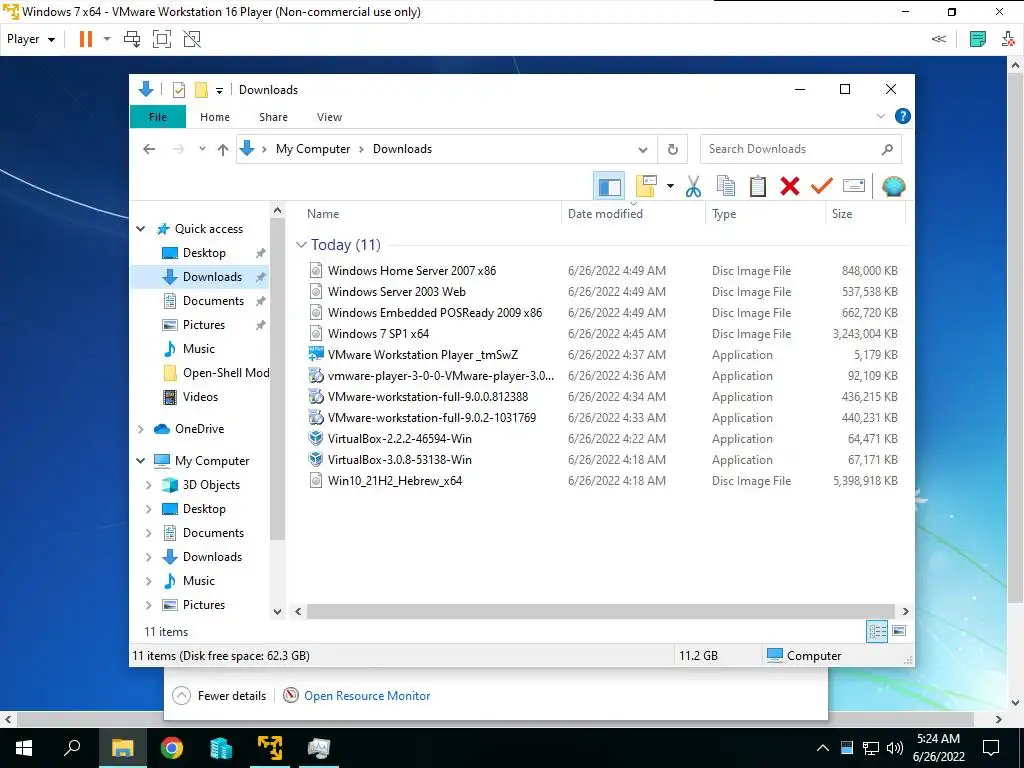Click the Search Downloads field
The height and width of the screenshot is (768, 1024).
pos(801,150)
